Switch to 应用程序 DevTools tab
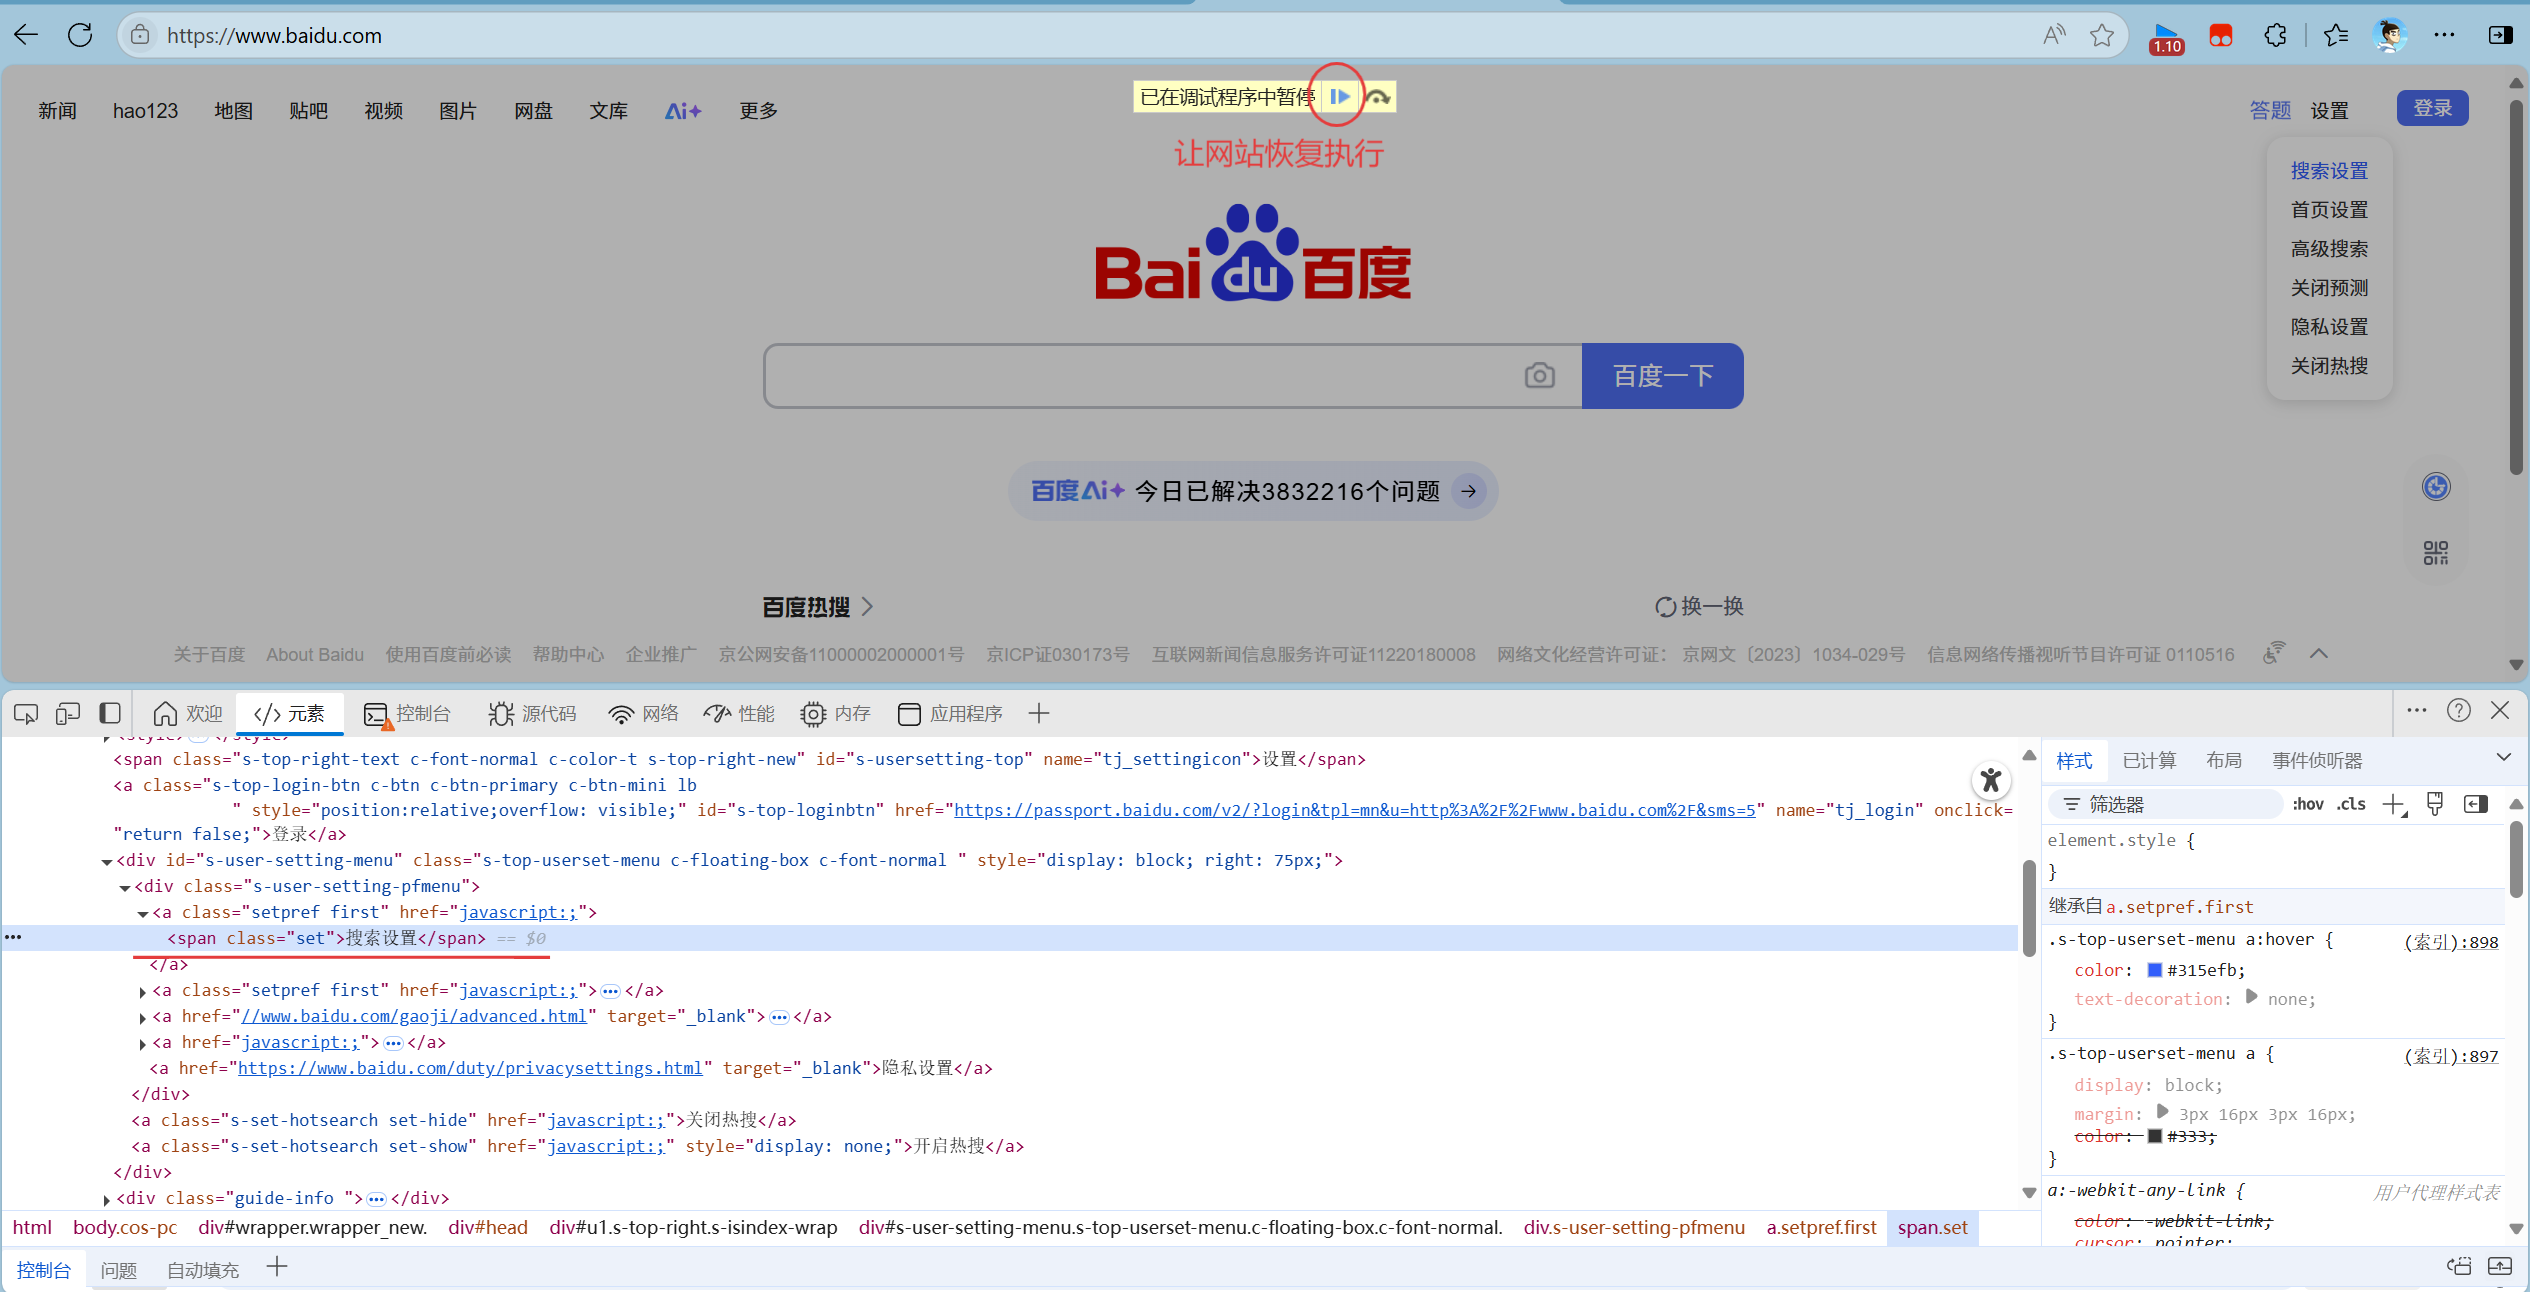This screenshot has height=1292, width=2530. (x=950, y=714)
